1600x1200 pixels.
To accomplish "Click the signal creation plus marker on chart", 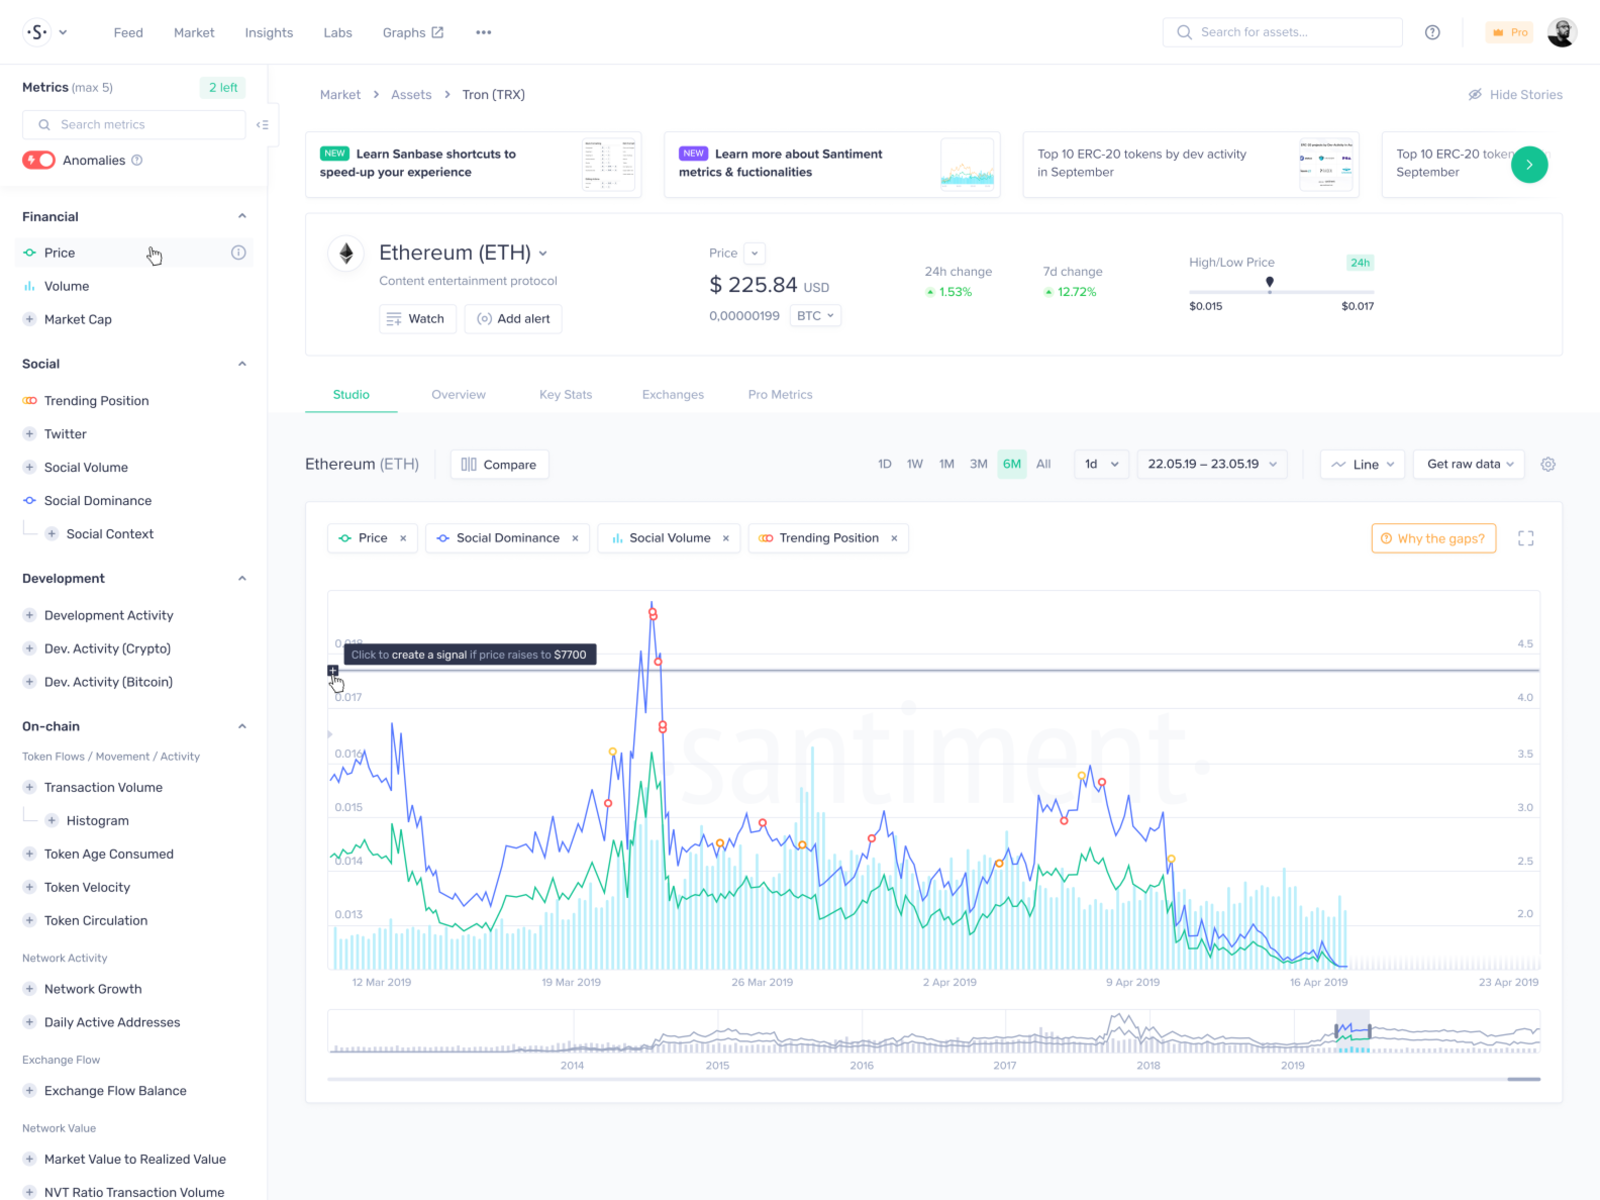I will tap(333, 670).
